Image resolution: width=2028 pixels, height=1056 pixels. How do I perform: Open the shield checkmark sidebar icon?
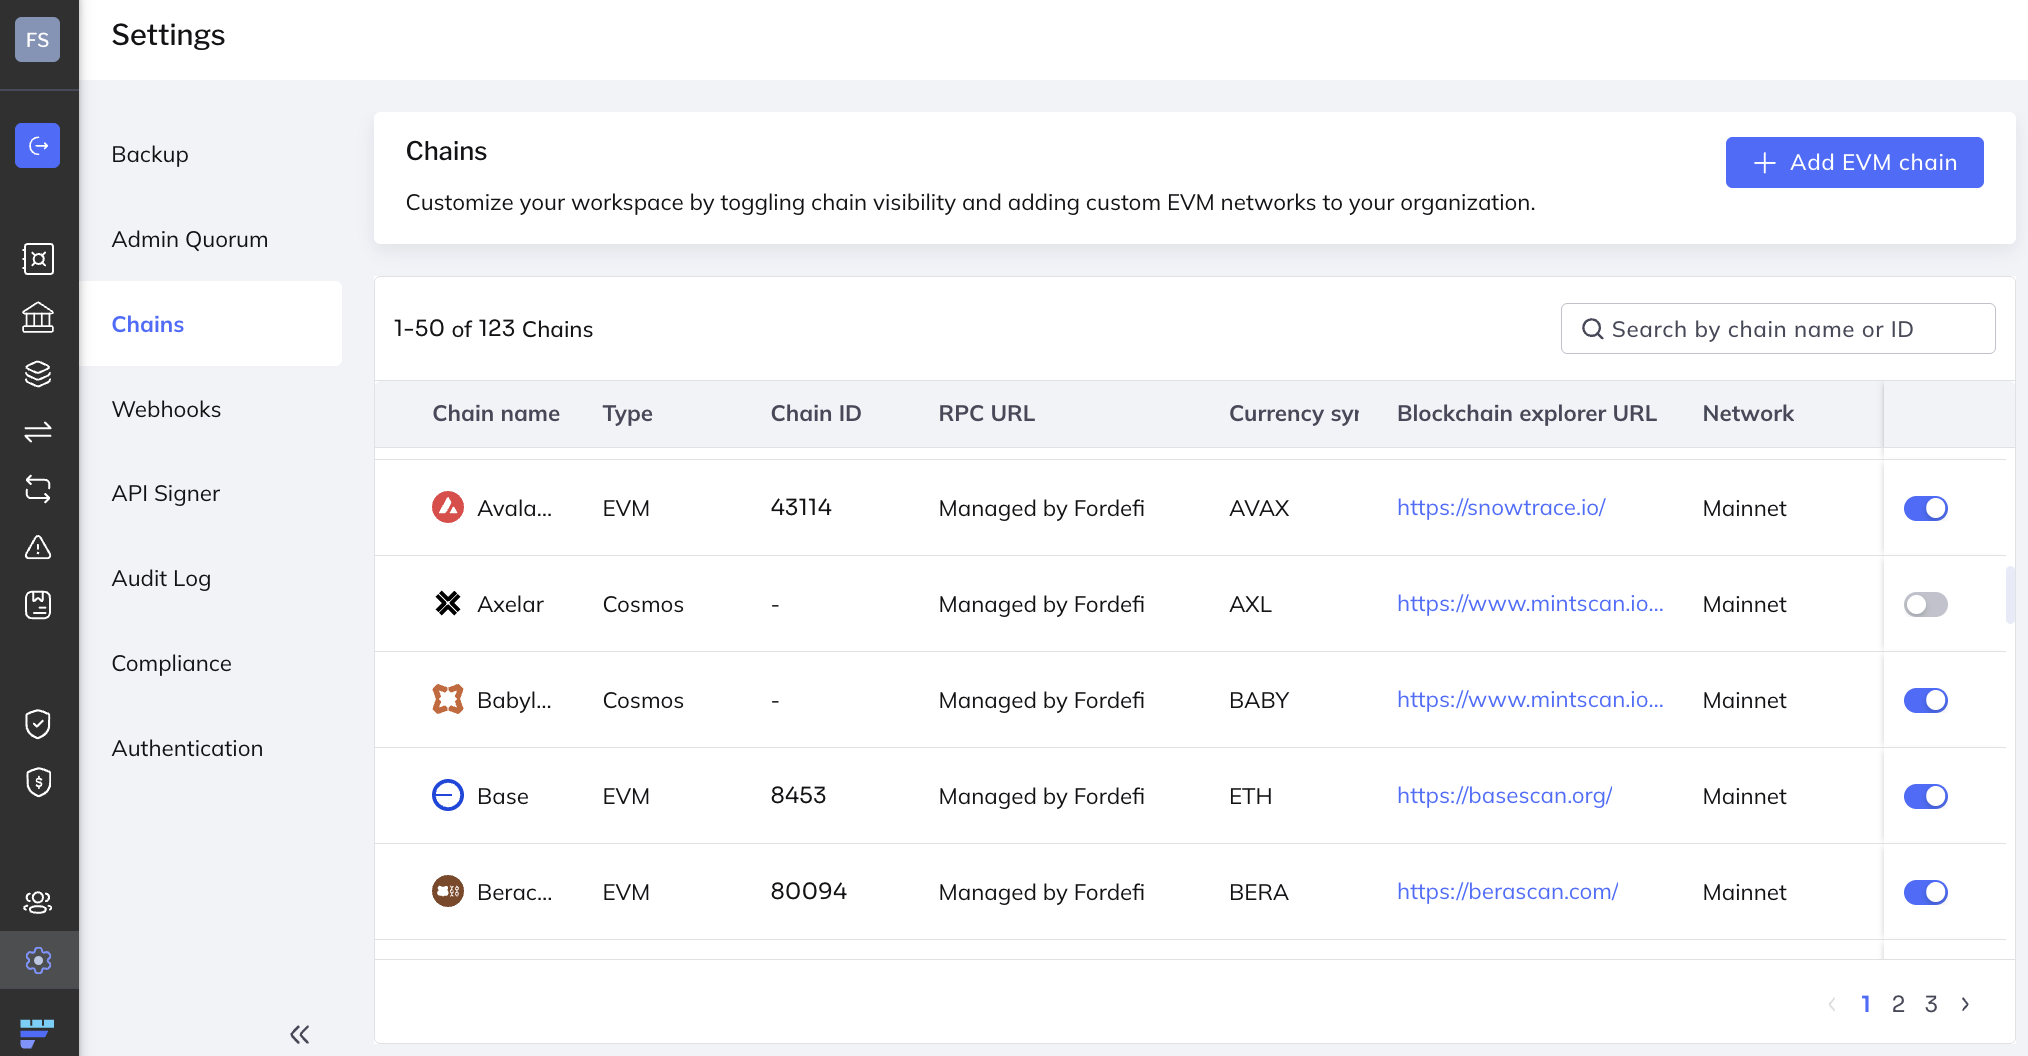(x=38, y=723)
